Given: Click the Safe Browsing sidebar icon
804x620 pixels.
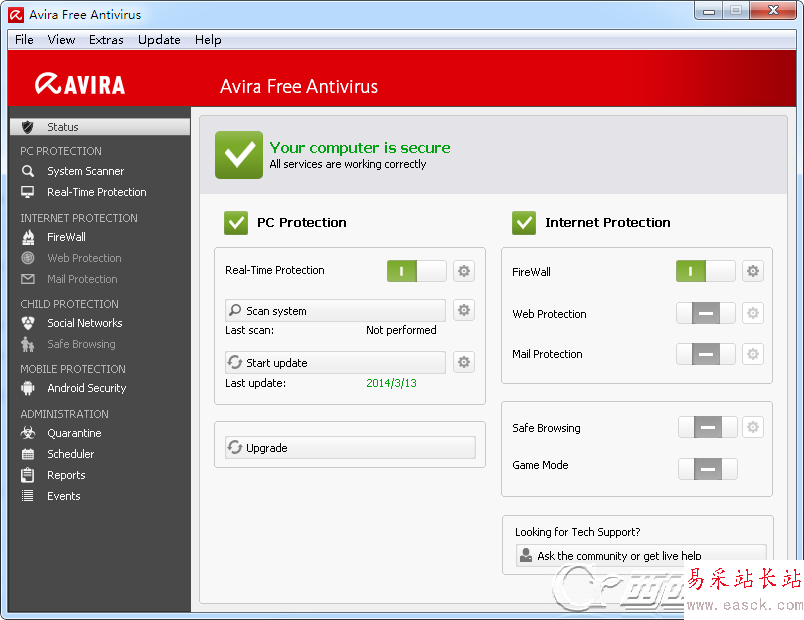Looking at the screenshot, I should [x=28, y=344].
